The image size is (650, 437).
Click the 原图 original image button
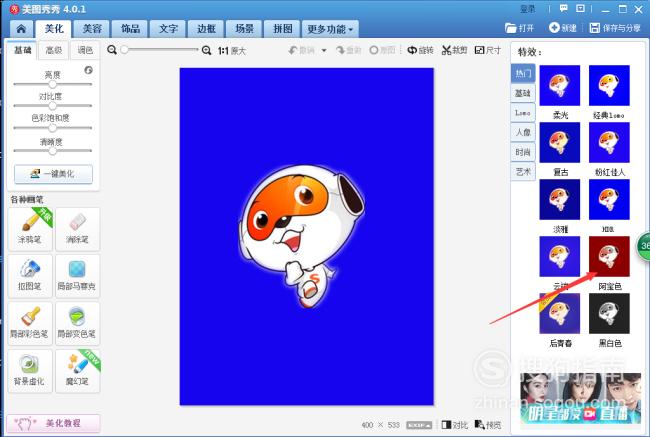[x=382, y=50]
